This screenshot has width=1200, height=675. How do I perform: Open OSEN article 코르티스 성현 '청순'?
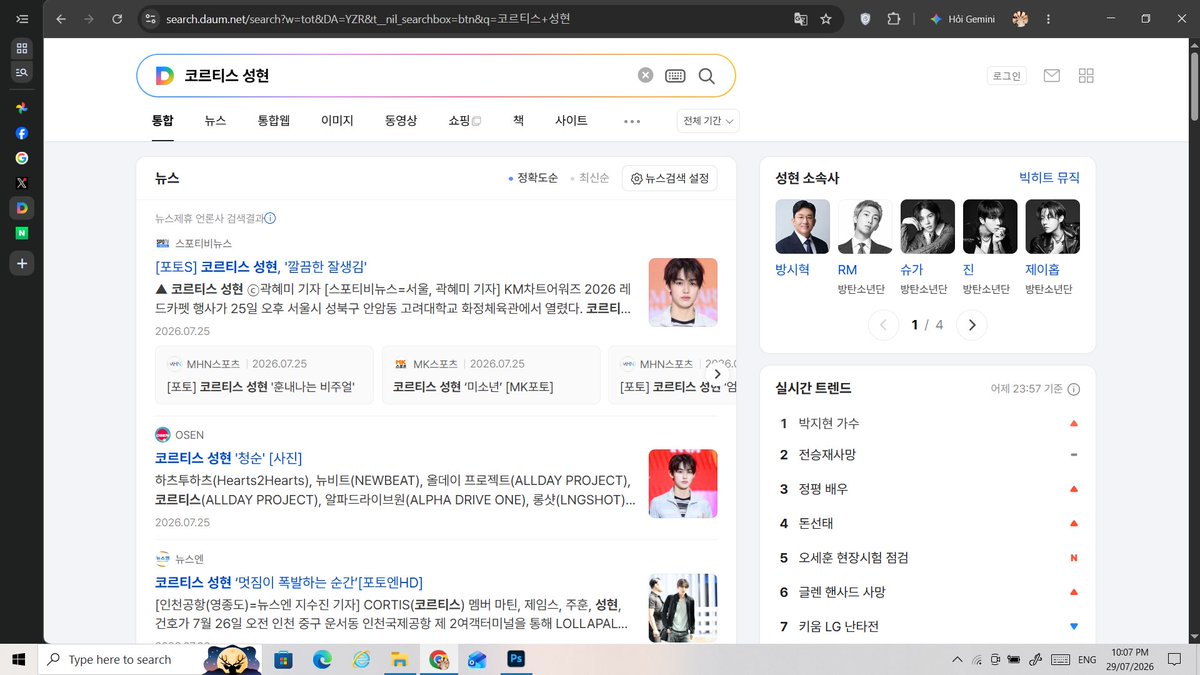[229, 458]
